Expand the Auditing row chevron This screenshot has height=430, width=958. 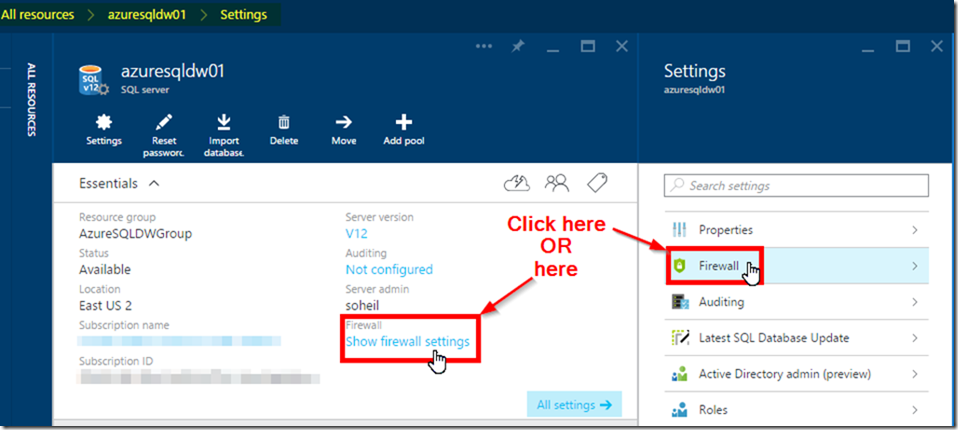click(915, 302)
